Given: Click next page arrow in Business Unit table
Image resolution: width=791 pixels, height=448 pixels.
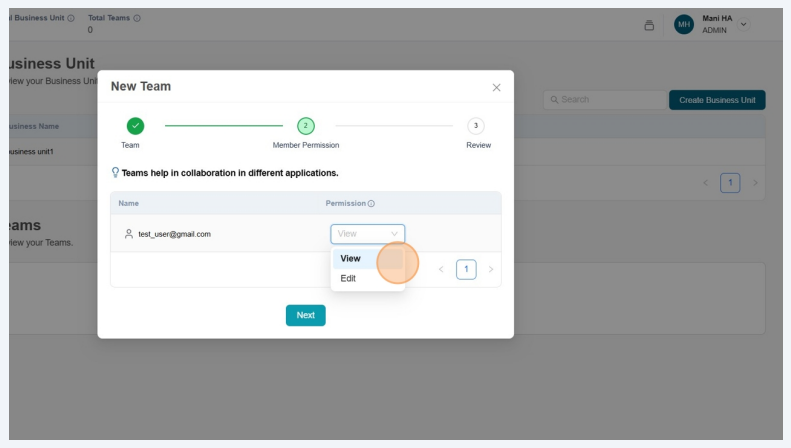Looking at the screenshot, I should click(x=755, y=183).
